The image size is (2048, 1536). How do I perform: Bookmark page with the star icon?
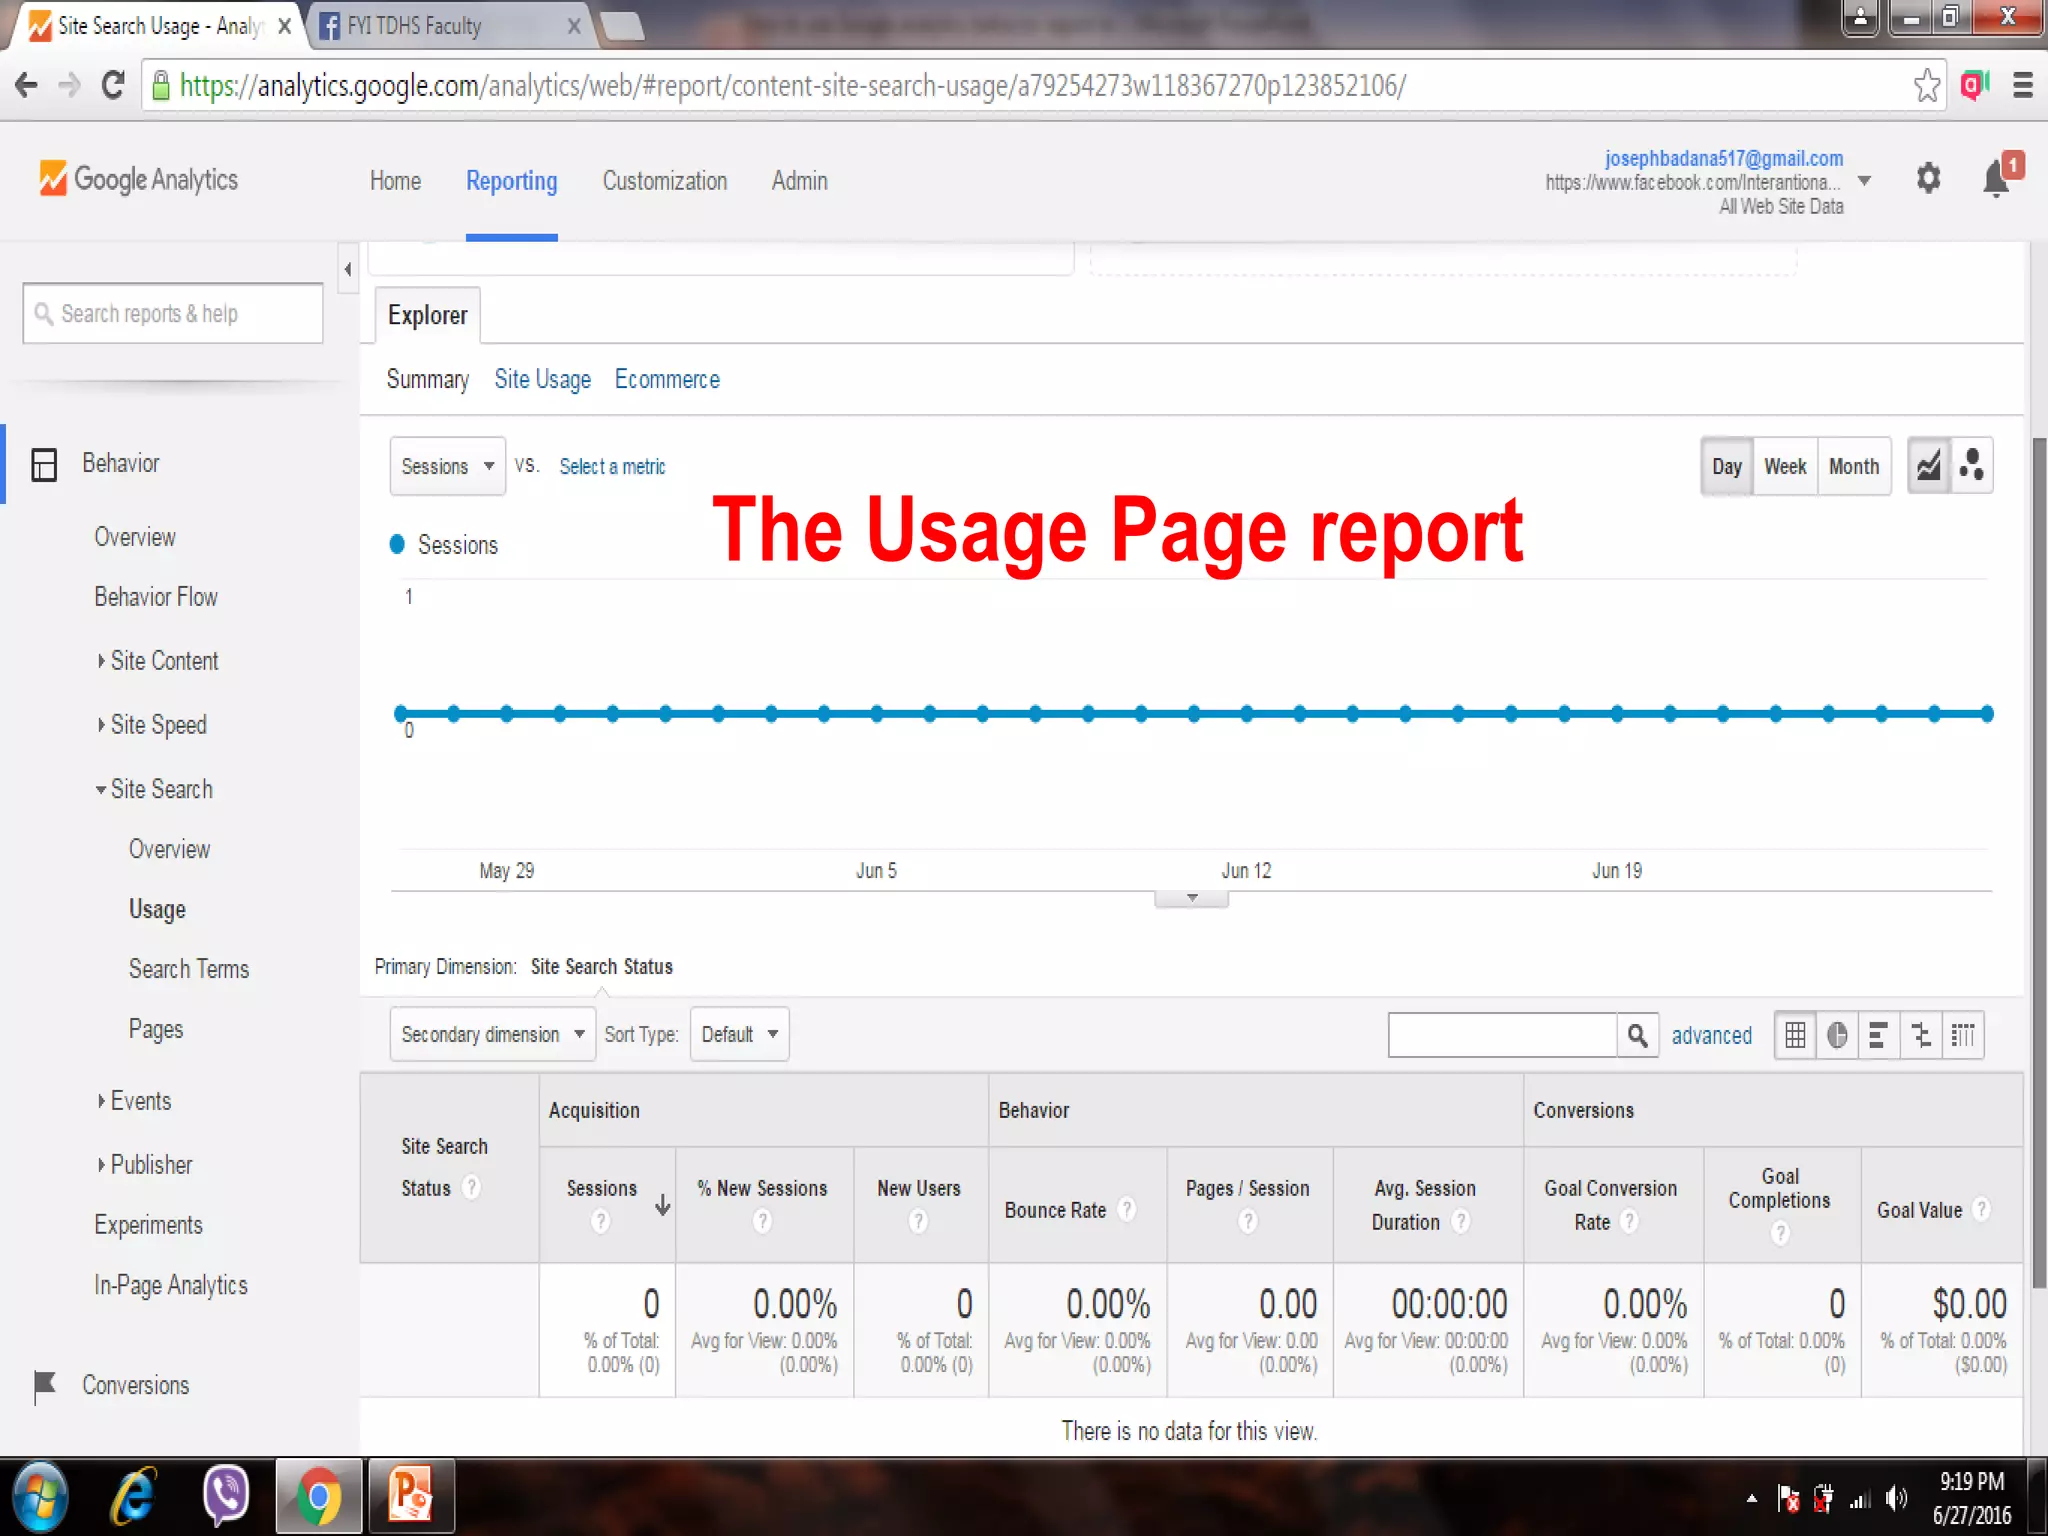point(1926,86)
